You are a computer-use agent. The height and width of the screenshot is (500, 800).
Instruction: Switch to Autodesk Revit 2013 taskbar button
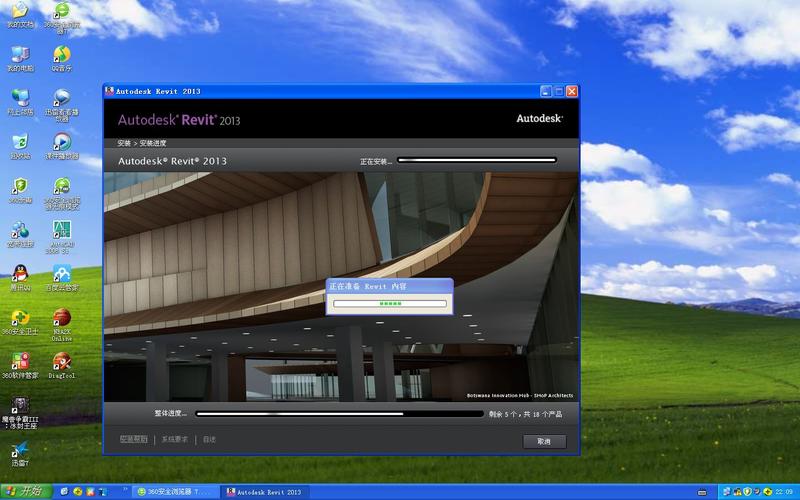pos(265,492)
